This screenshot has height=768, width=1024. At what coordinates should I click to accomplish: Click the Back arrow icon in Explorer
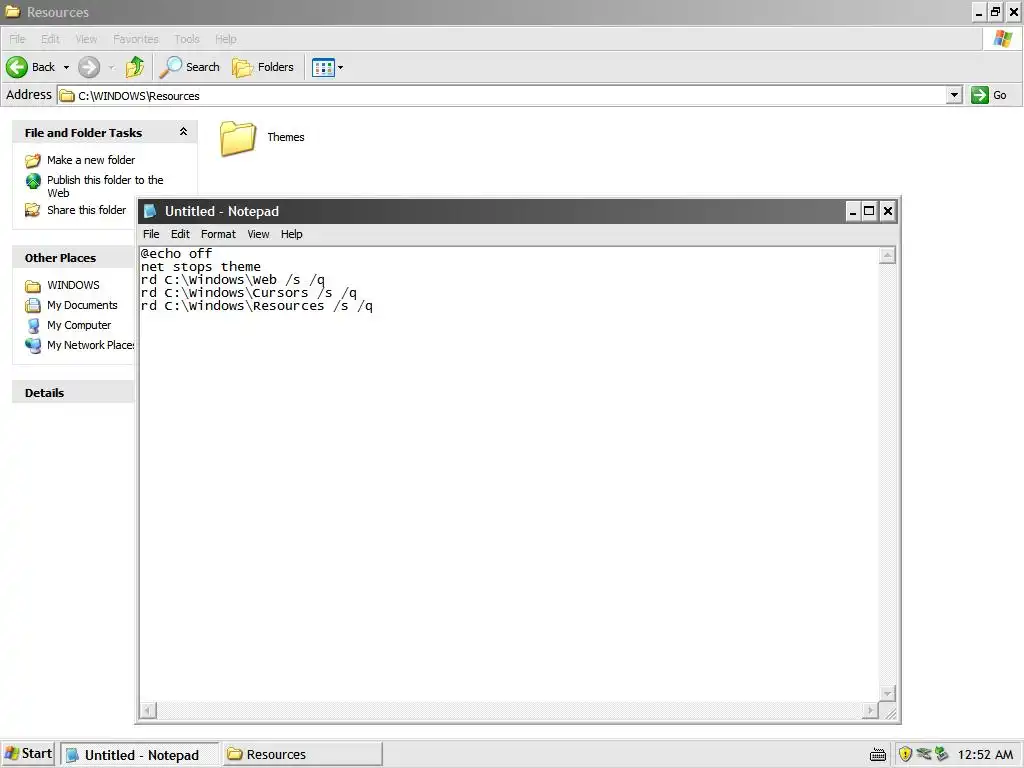point(17,67)
